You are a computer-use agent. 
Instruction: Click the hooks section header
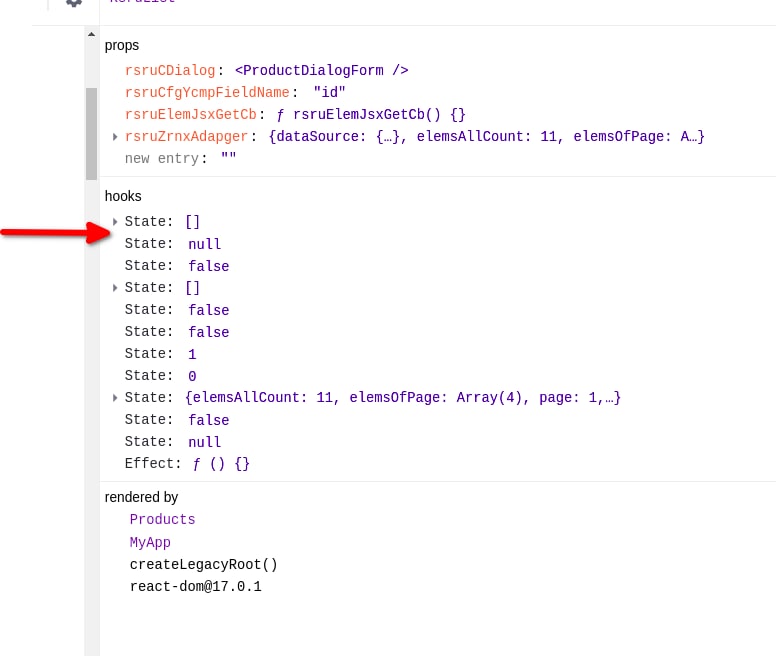click(123, 196)
